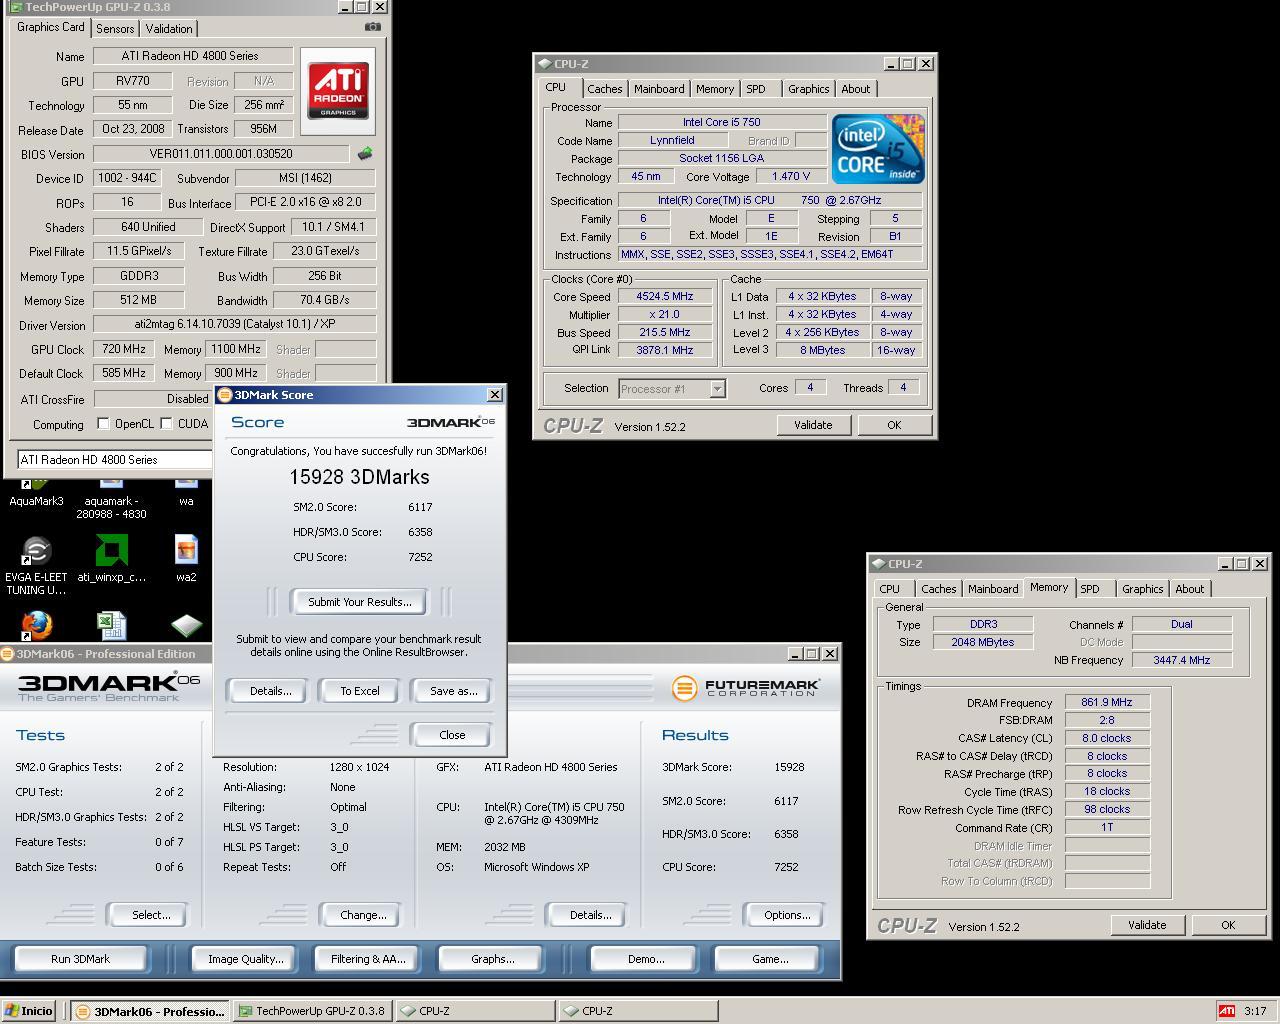Click the ATI tray icon in taskbar
Screen dimensions: 1280x1024
pyautogui.click(x=1226, y=1011)
